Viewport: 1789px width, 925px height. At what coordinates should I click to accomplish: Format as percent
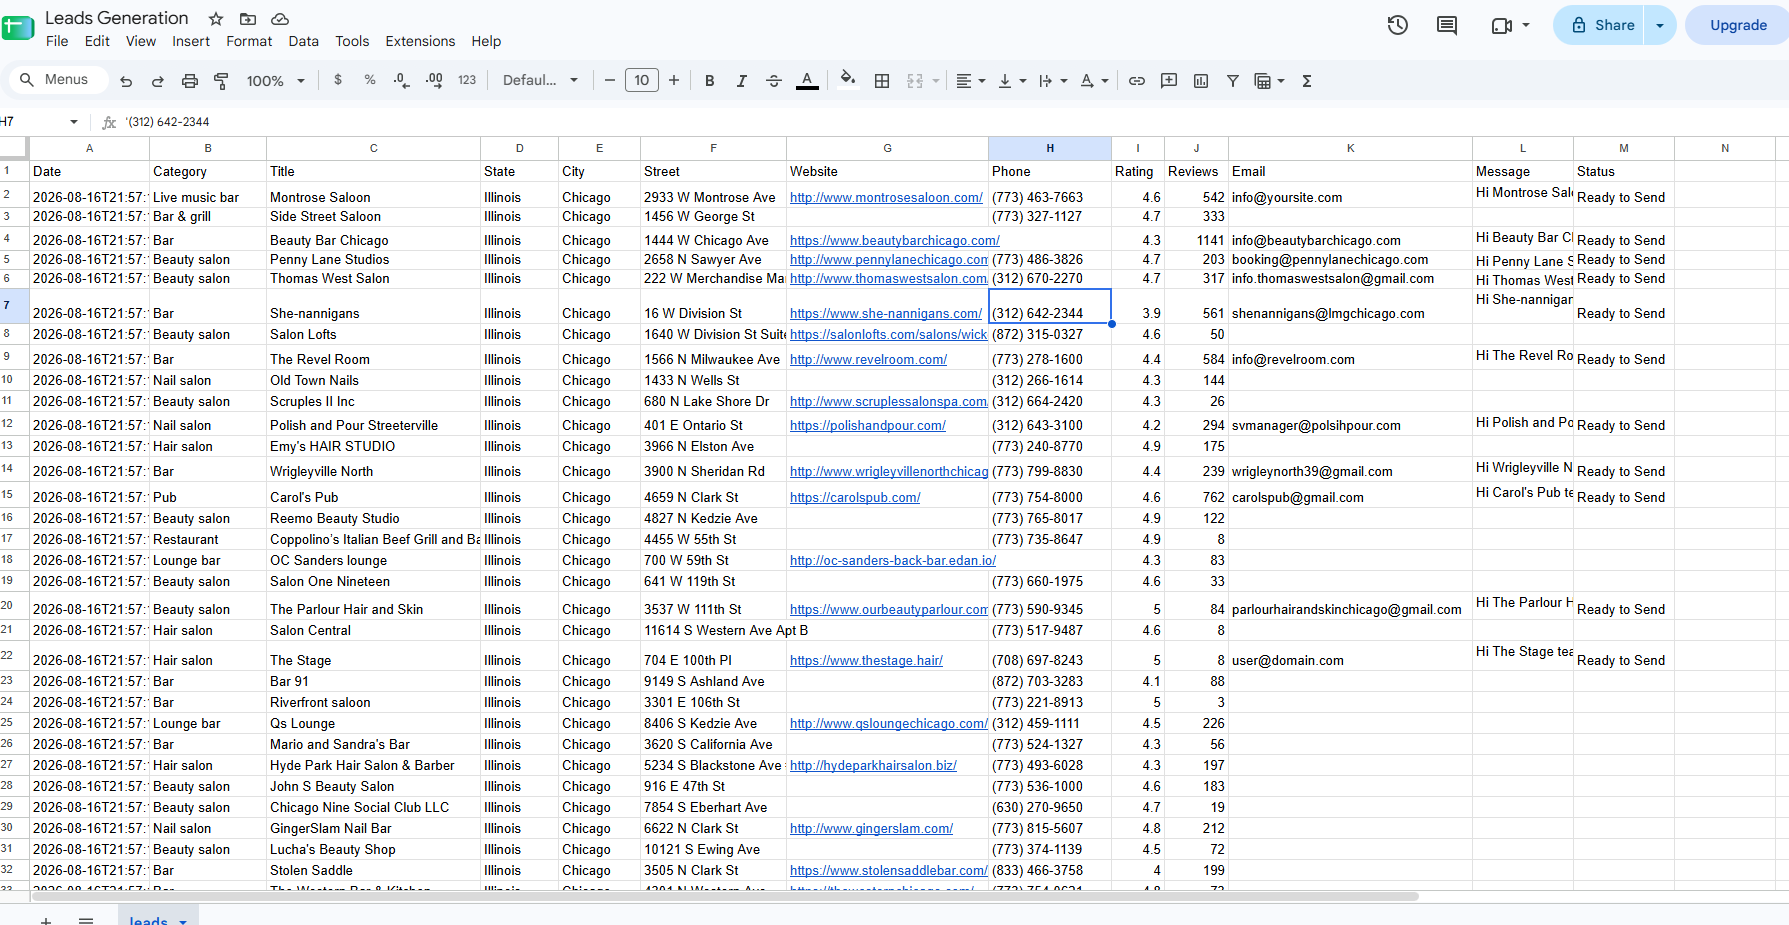pyautogui.click(x=370, y=80)
